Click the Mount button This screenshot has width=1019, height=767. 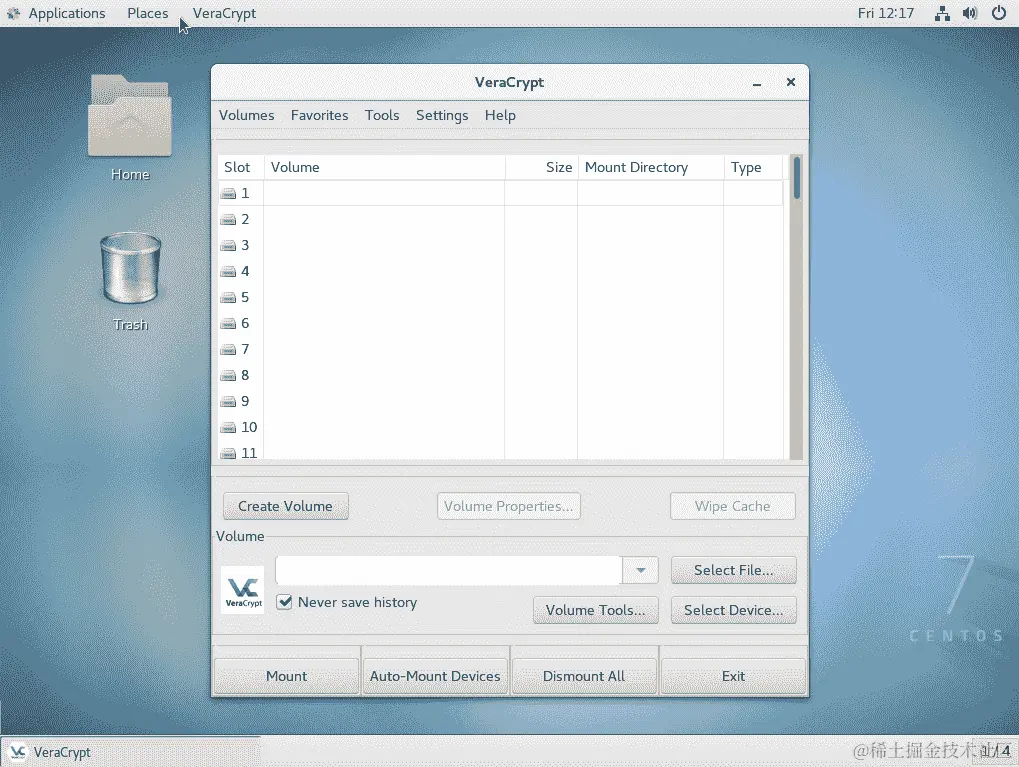click(287, 676)
